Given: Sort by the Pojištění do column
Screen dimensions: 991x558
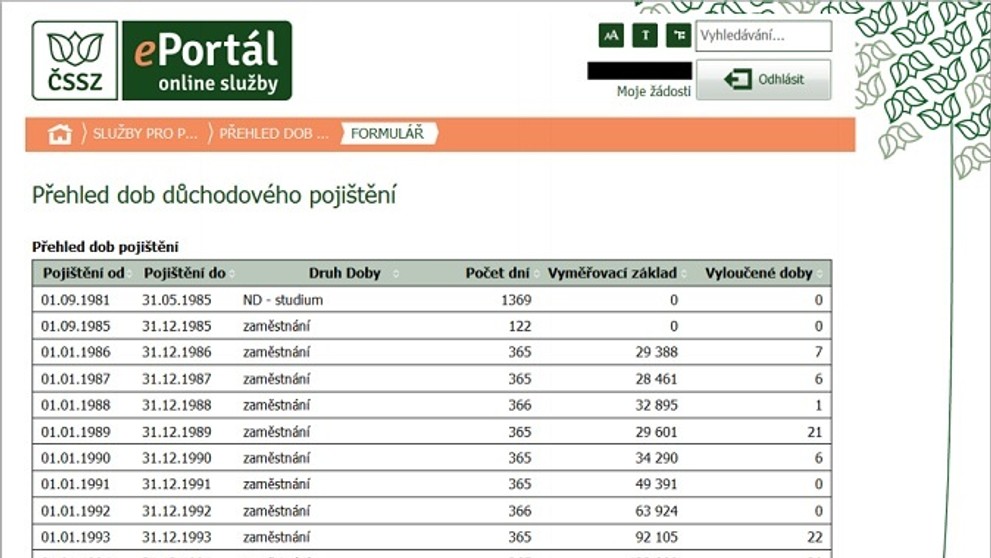Looking at the screenshot, I should [x=185, y=273].
